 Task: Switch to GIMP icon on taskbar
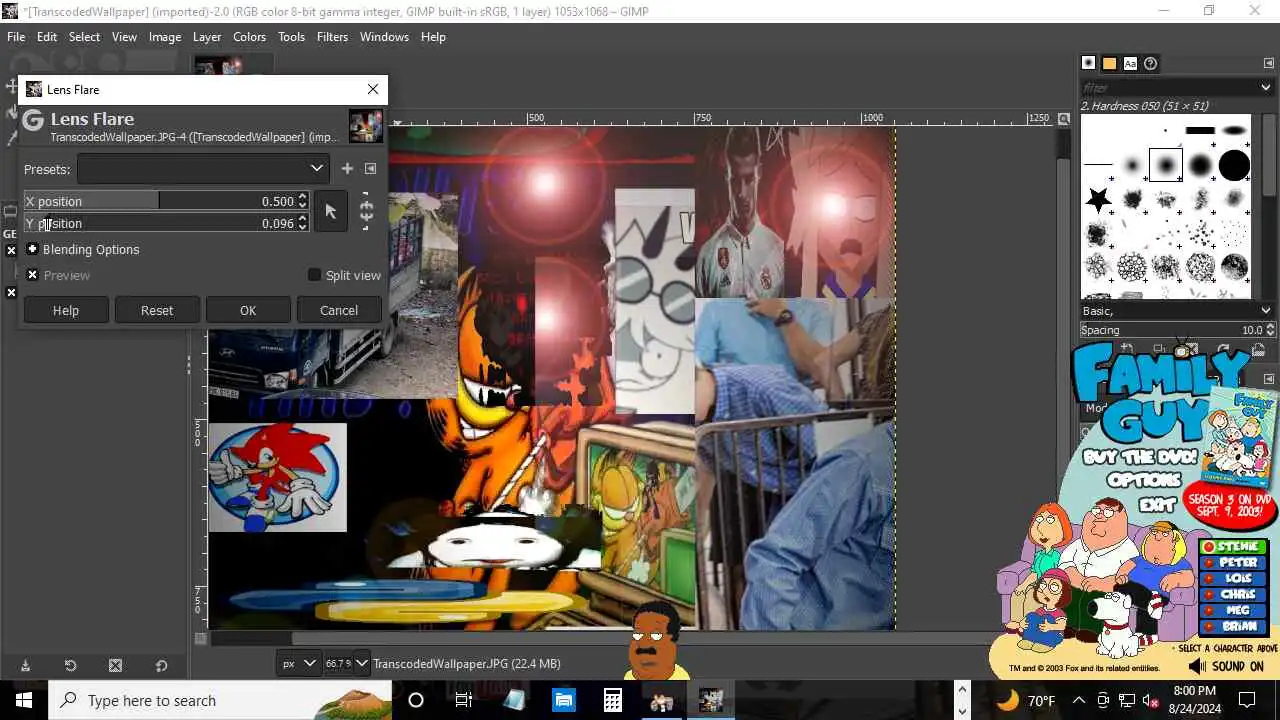[711, 700]
